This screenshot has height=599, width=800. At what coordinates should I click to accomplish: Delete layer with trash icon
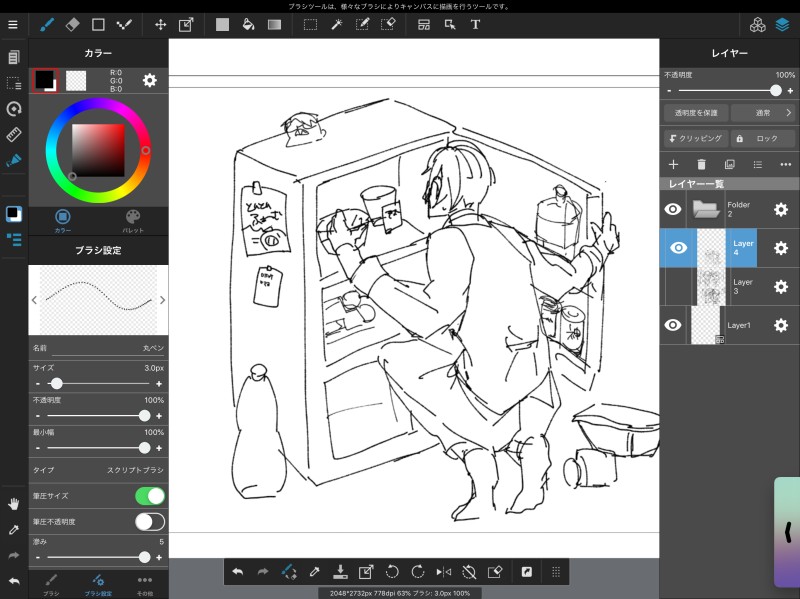point(702,164)
